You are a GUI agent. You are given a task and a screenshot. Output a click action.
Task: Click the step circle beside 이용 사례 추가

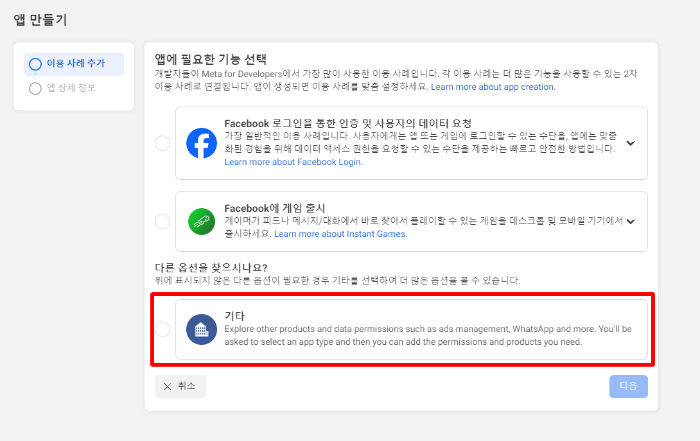coord(35,64)
